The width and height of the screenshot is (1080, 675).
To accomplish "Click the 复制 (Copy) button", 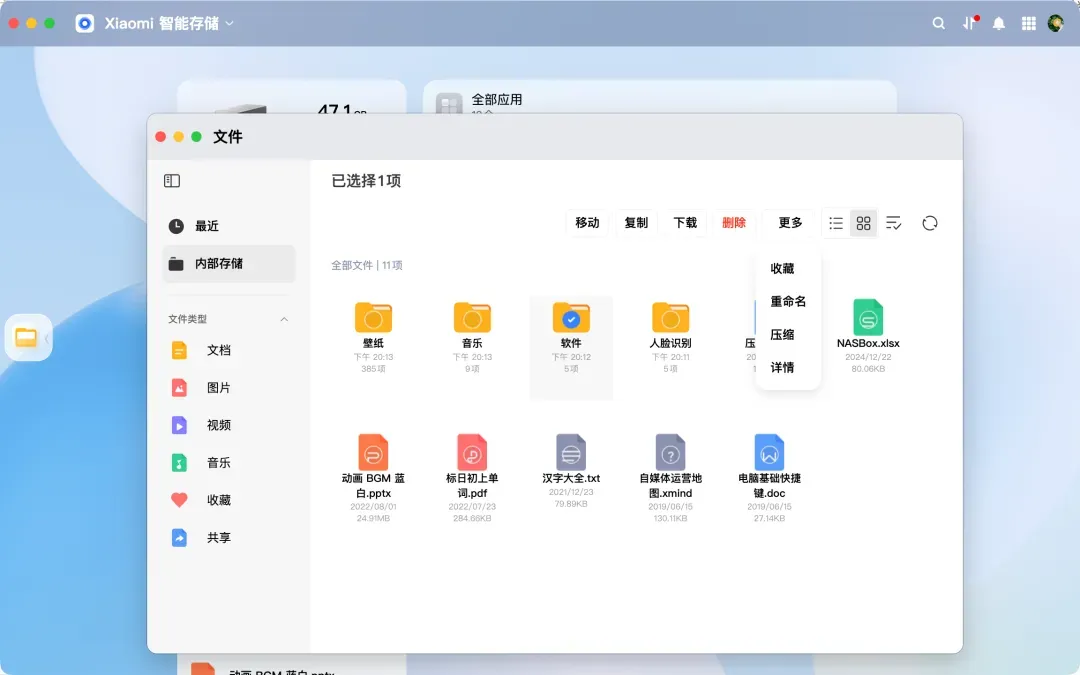I will [636, 223].
